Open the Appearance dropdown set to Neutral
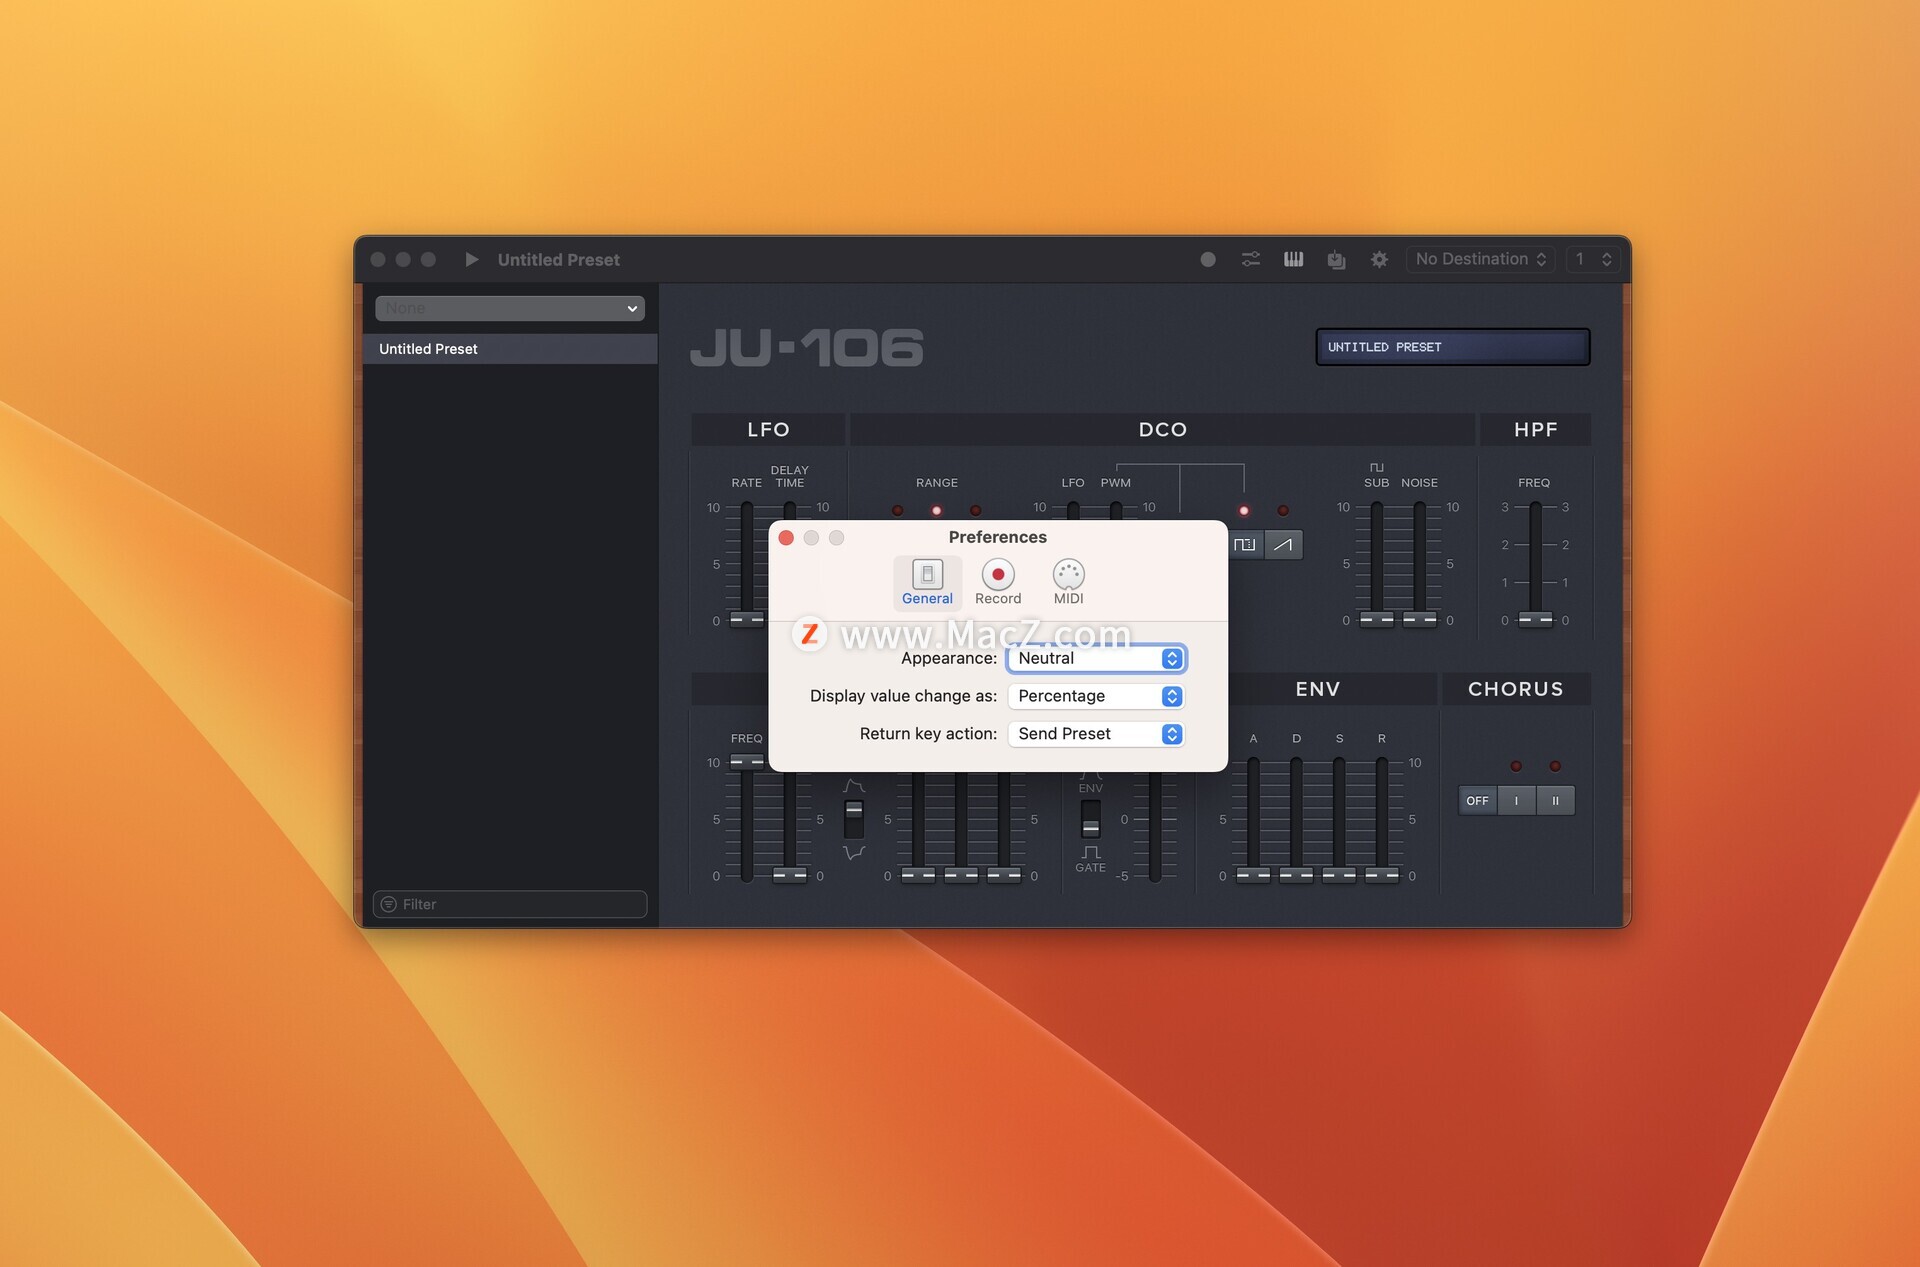 1096,658
